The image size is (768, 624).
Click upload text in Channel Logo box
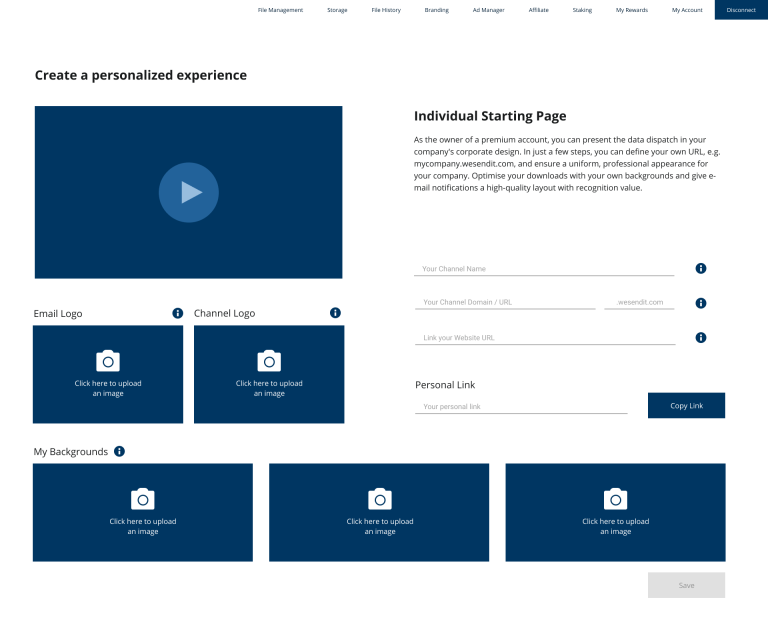[x=269, y=388]
